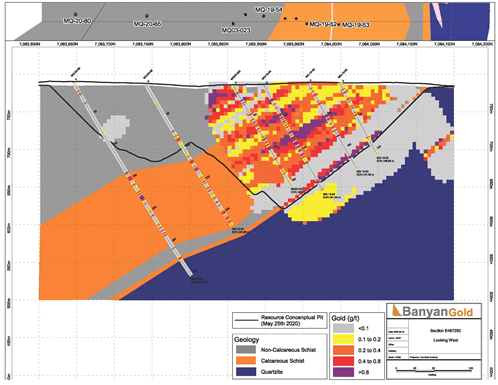
Task: Click the Calcareous Schist geology swatch
Action: point(246,361)
